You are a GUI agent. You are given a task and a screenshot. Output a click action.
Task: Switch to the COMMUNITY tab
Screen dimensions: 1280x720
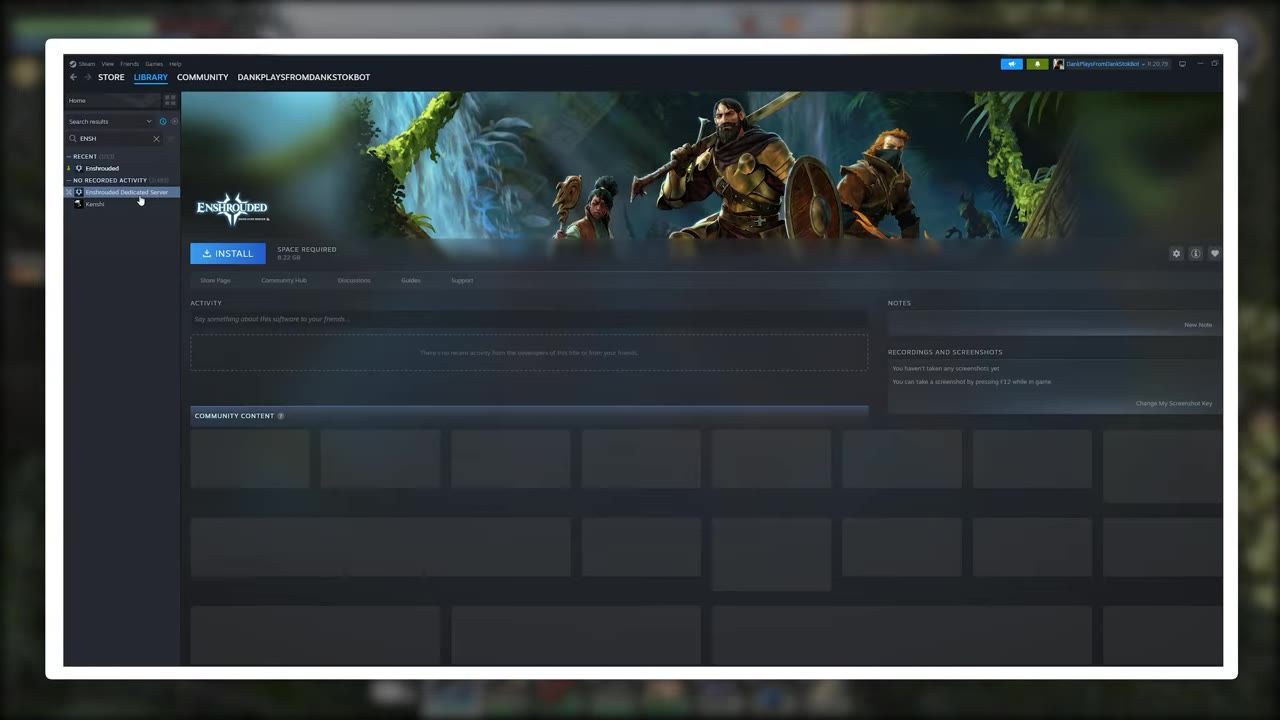coord(203,77)
